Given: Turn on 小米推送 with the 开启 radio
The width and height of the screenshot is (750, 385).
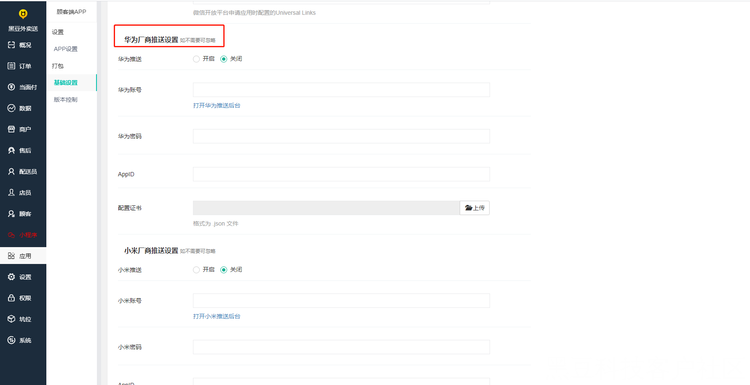Looking at the screenshot, I should click(196, 270).
